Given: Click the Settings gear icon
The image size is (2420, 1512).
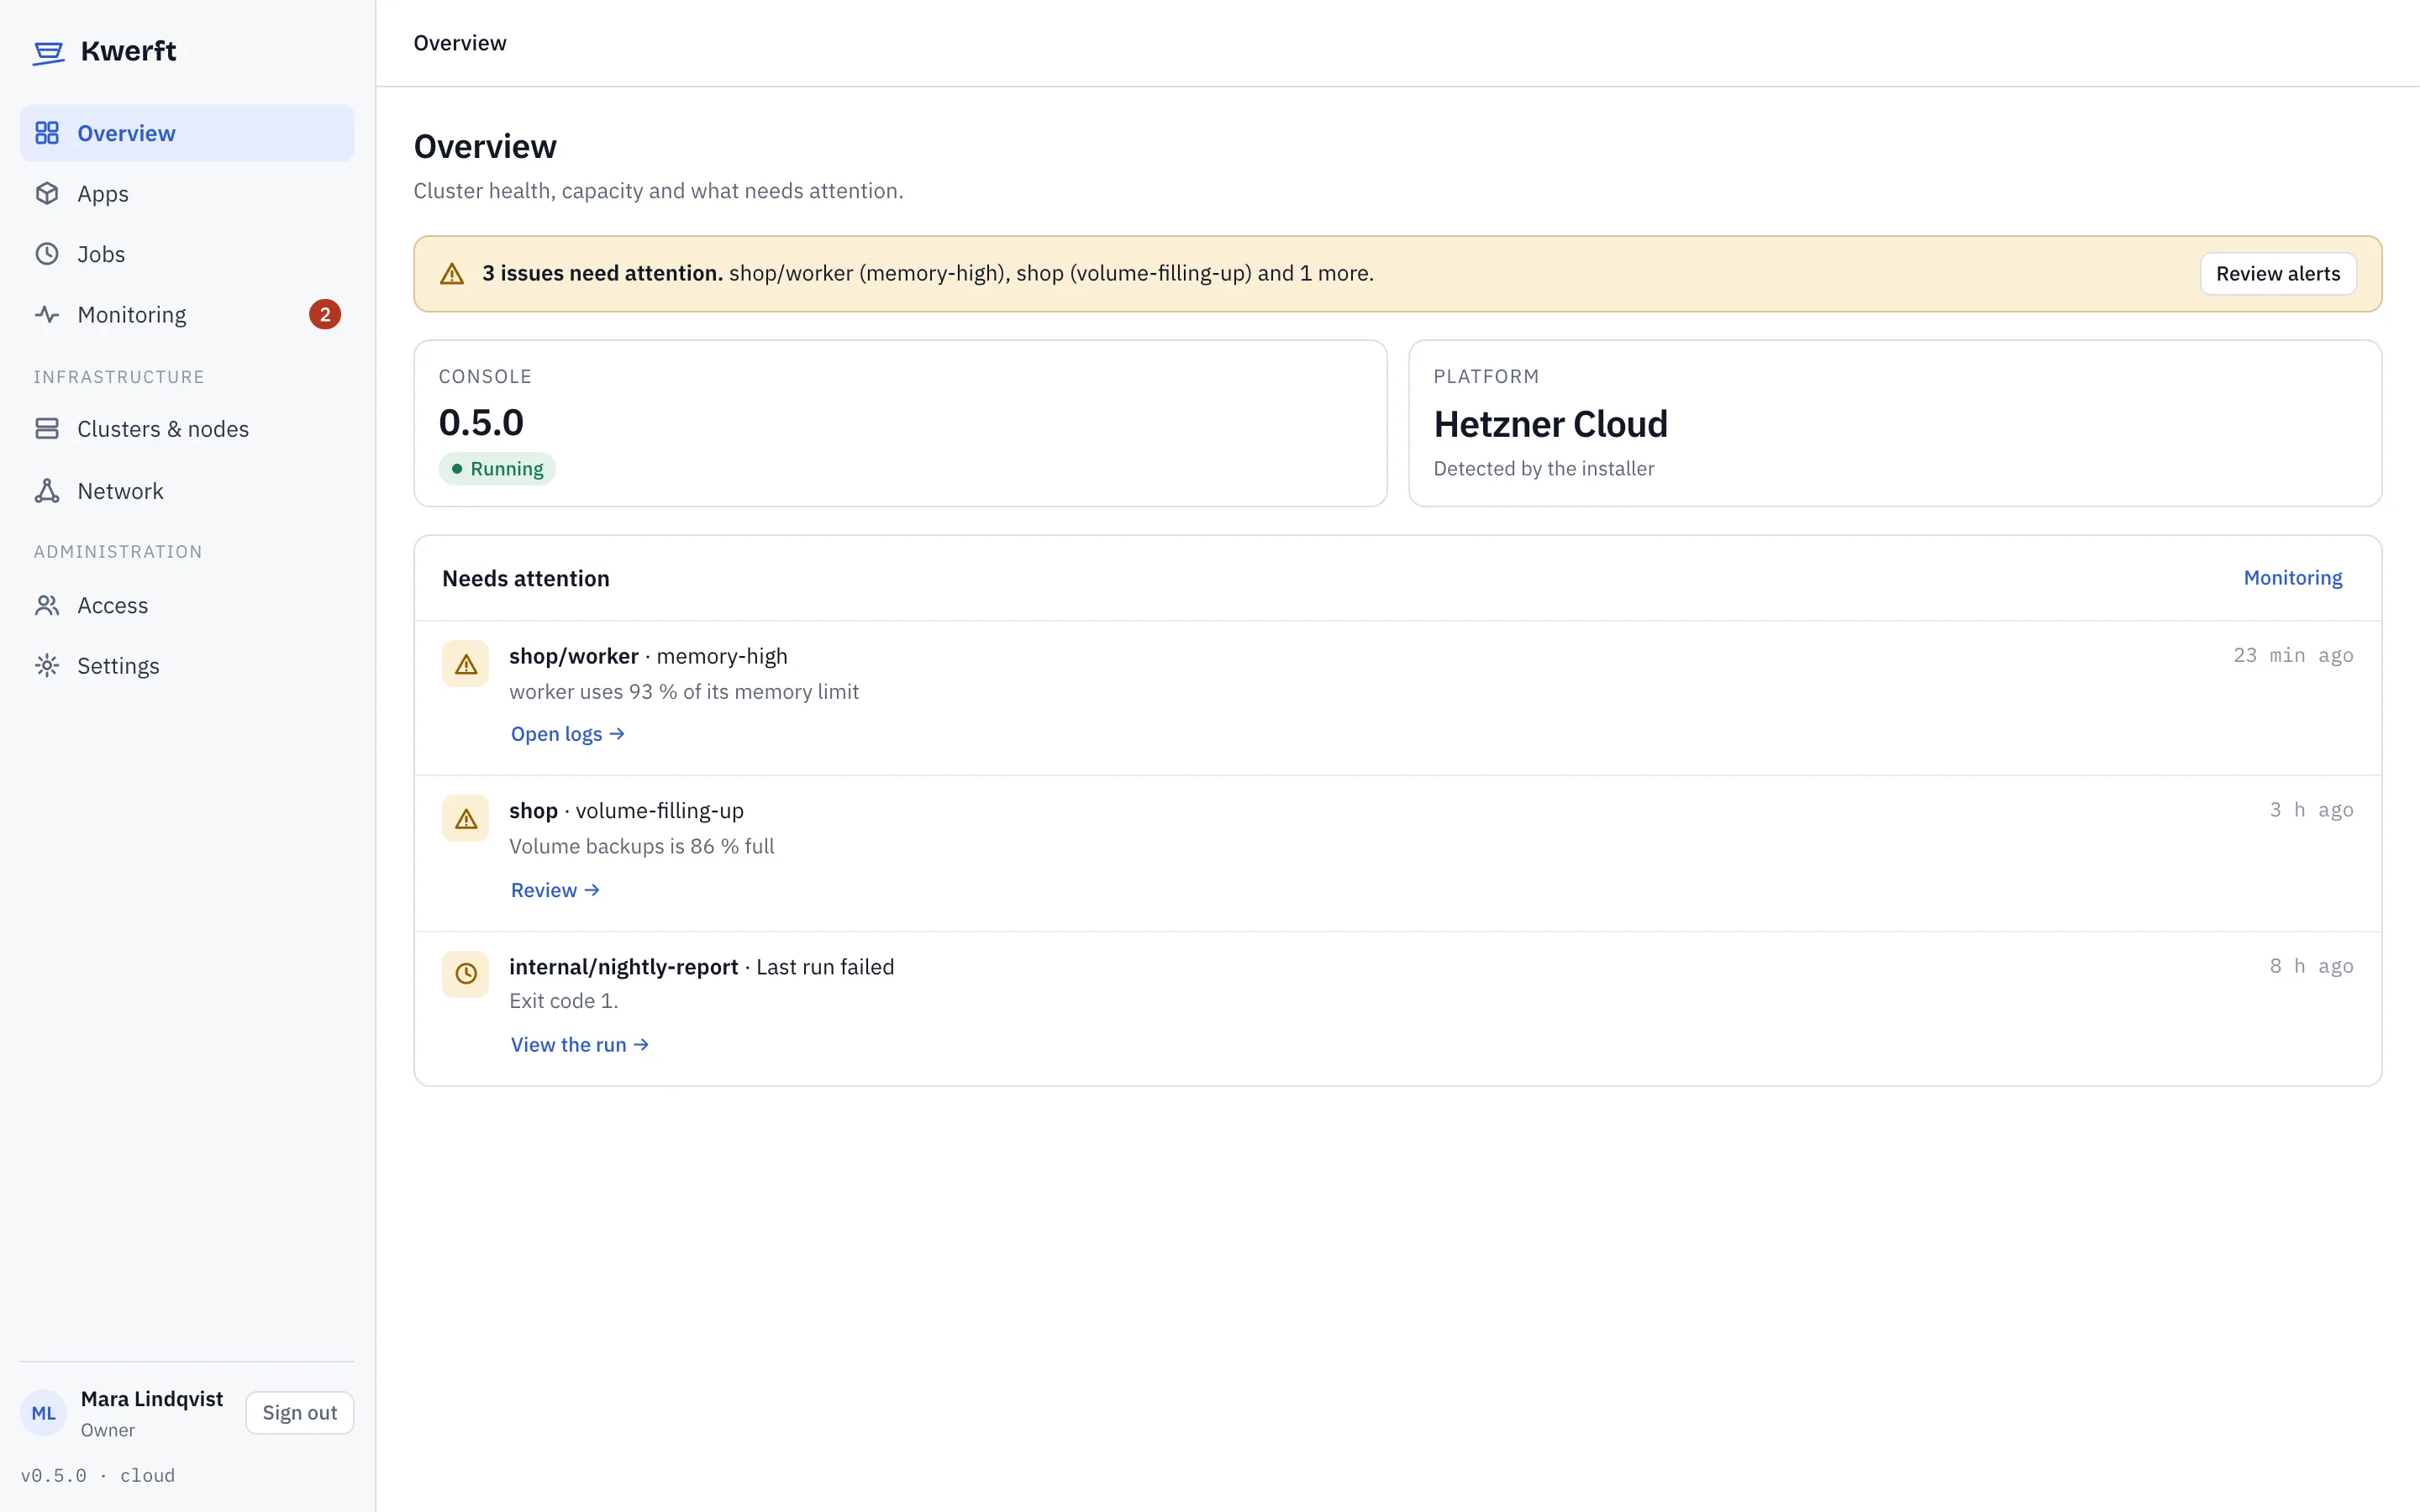Looking at the screenshot, I should click(47, 665).
